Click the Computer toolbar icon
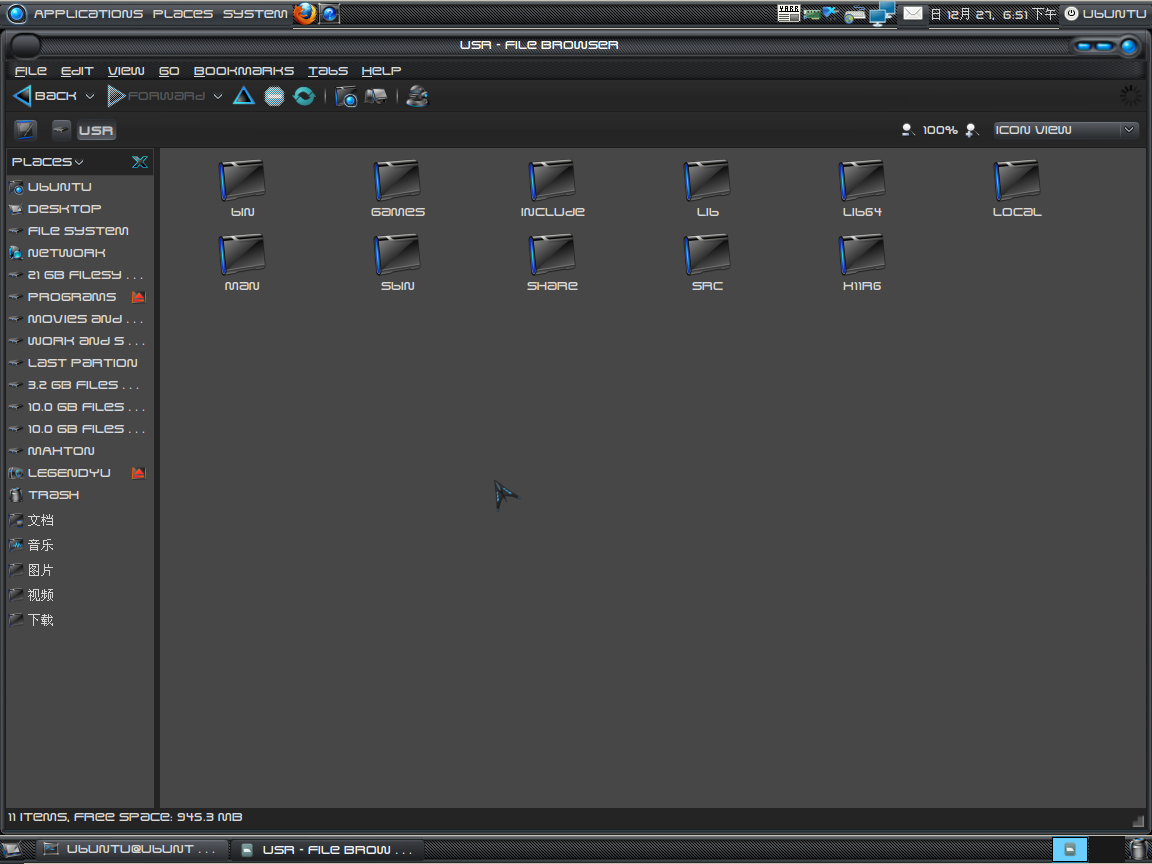The height and width of the screenshot is (864, 1152). click(x=376, y=96)
